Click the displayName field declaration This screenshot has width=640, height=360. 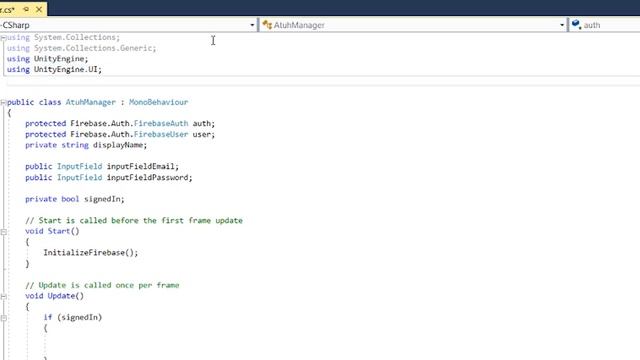pyautogui.click(x=86, y=145)
